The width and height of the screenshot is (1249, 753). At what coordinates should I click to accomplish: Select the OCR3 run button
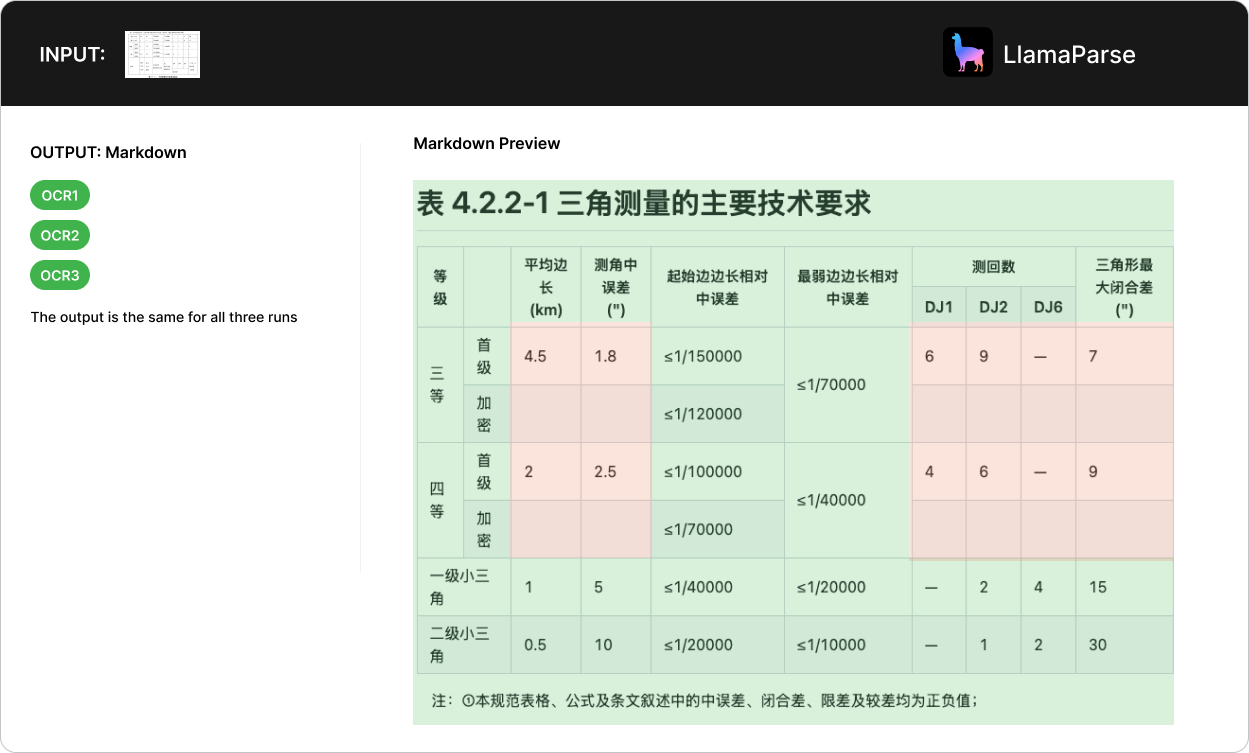(60, 275)
